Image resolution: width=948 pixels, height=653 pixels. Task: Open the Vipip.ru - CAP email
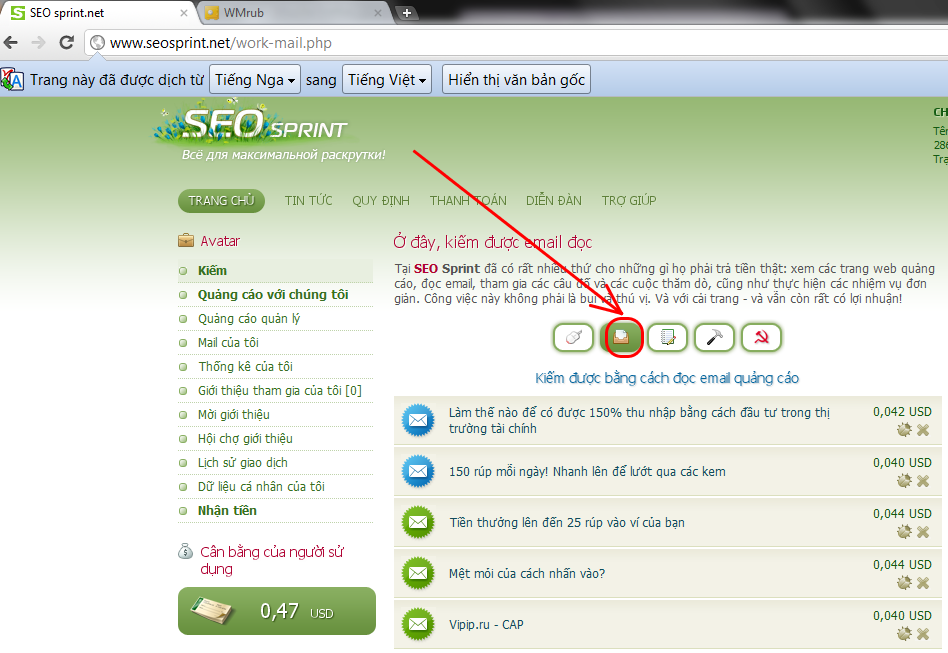(x=485, y=625)
